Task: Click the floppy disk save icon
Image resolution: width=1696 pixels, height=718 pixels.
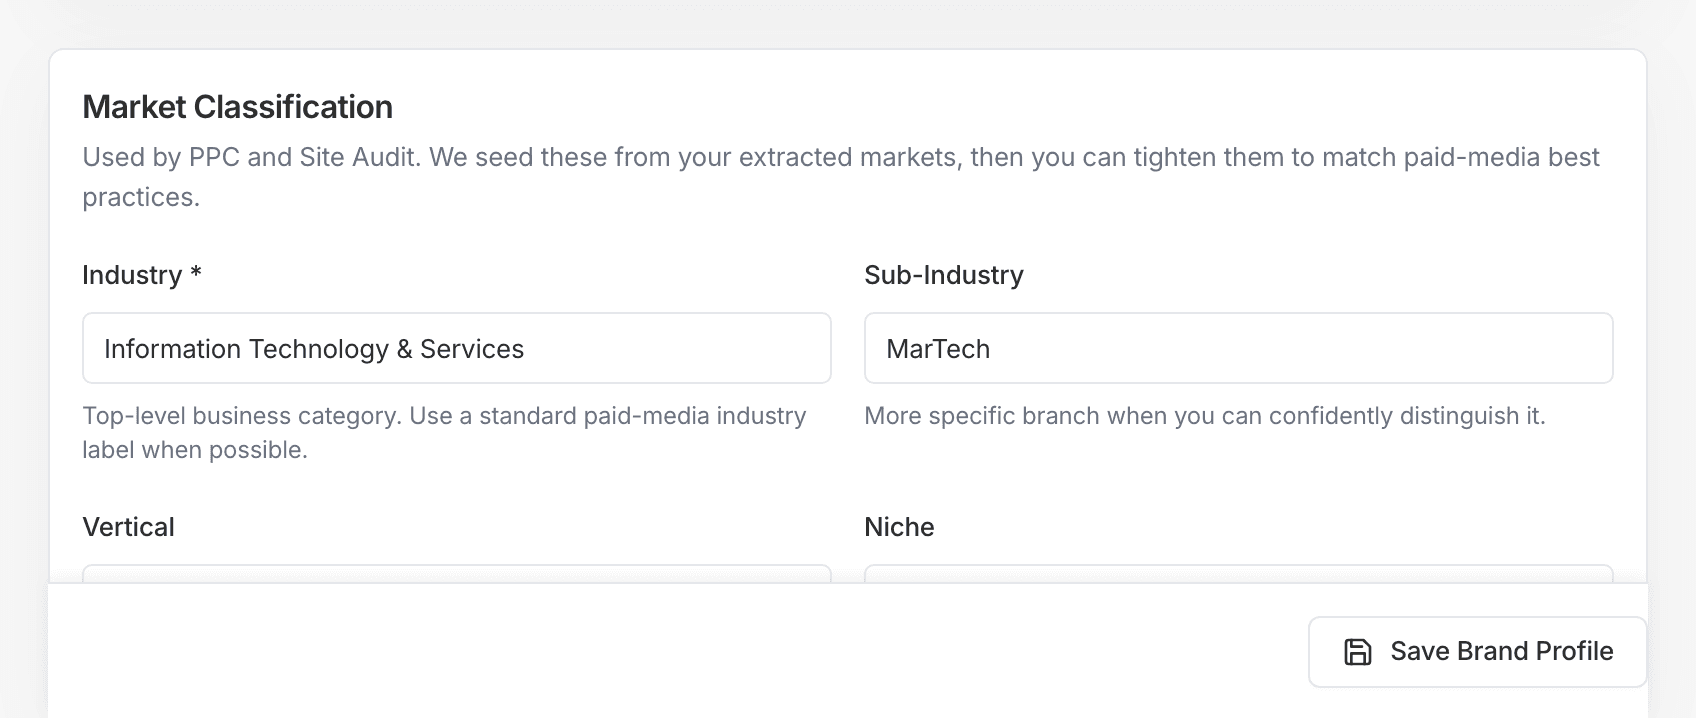Action: [1357, 652]
